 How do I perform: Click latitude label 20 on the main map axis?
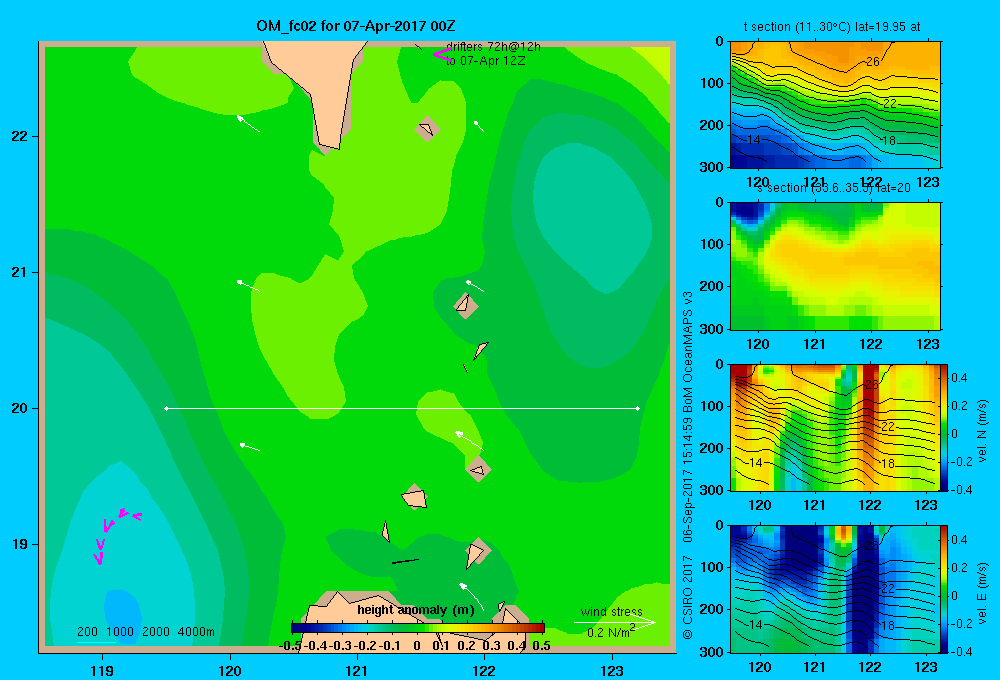point(20,408)
